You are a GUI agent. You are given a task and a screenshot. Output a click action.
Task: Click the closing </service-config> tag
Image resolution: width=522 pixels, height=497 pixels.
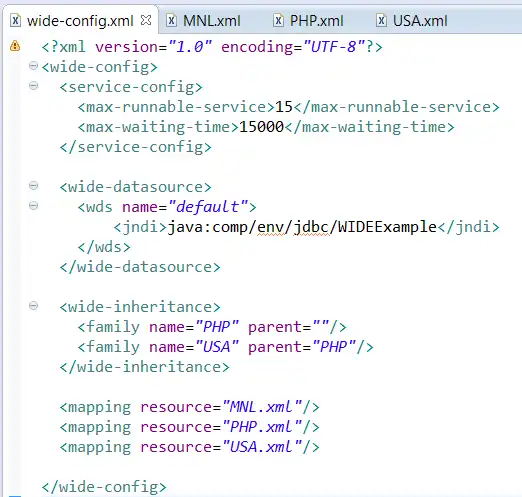[136, 147]
